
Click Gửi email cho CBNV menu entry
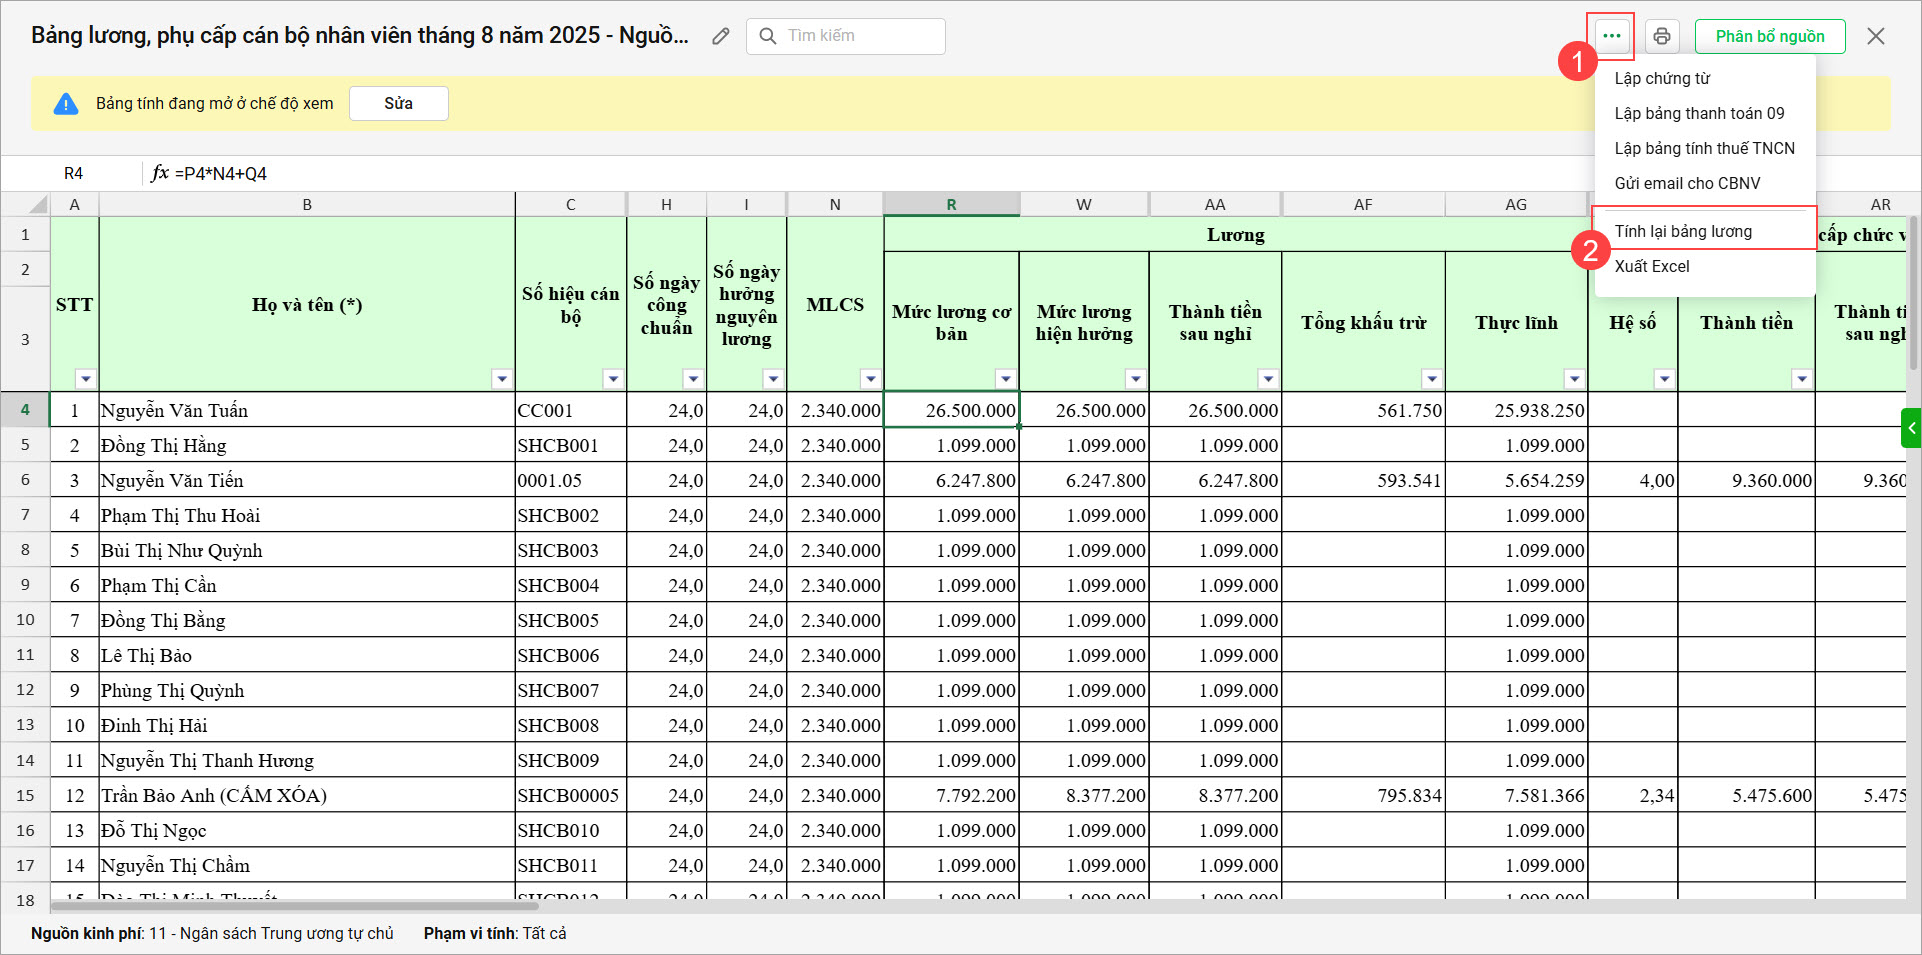1687,183
